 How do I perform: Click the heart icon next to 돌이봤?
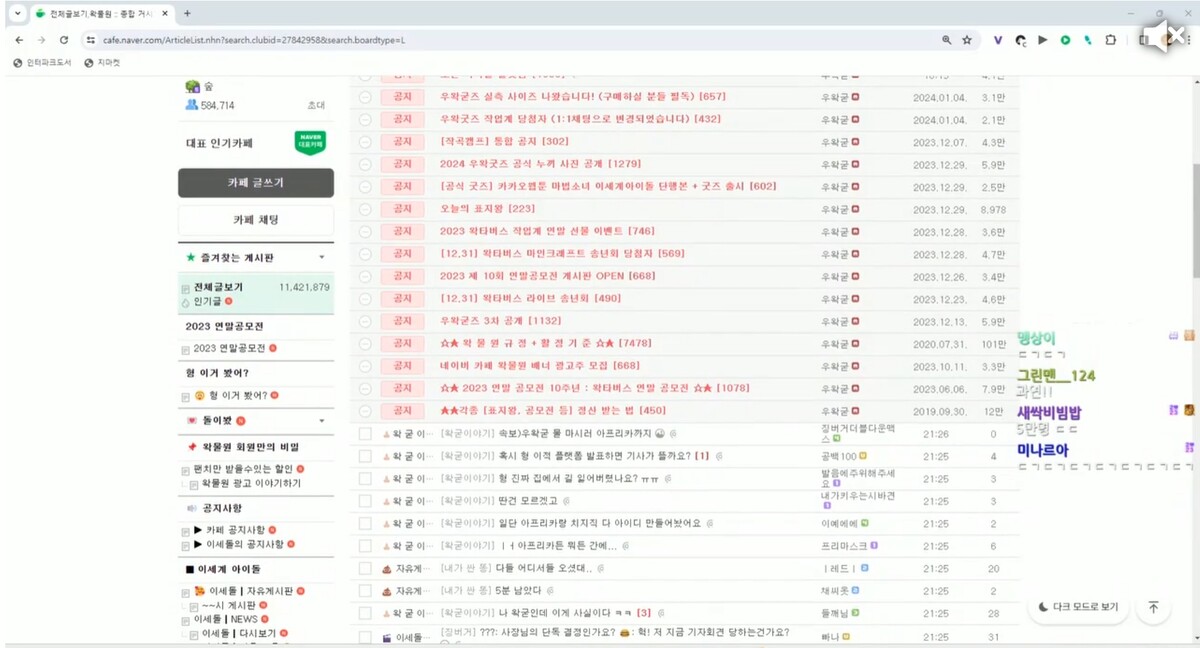coord(190,421)
